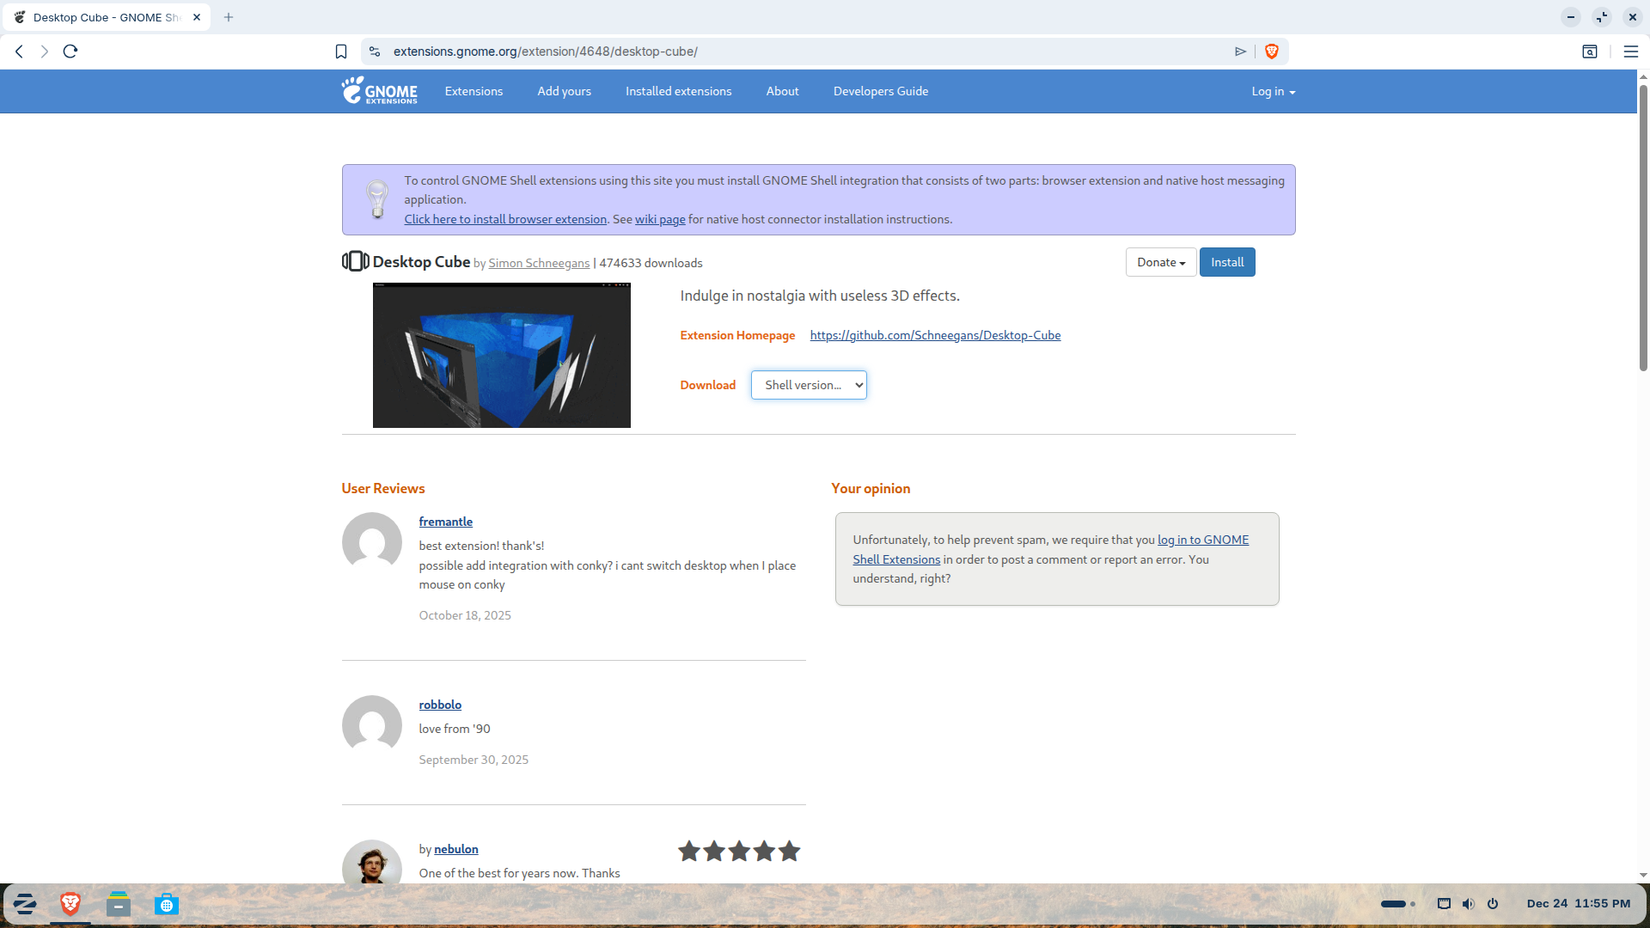Click the 'love from '90' review text
The width and height of the screenshot is (1650, 928).
(x=455, y=729)
